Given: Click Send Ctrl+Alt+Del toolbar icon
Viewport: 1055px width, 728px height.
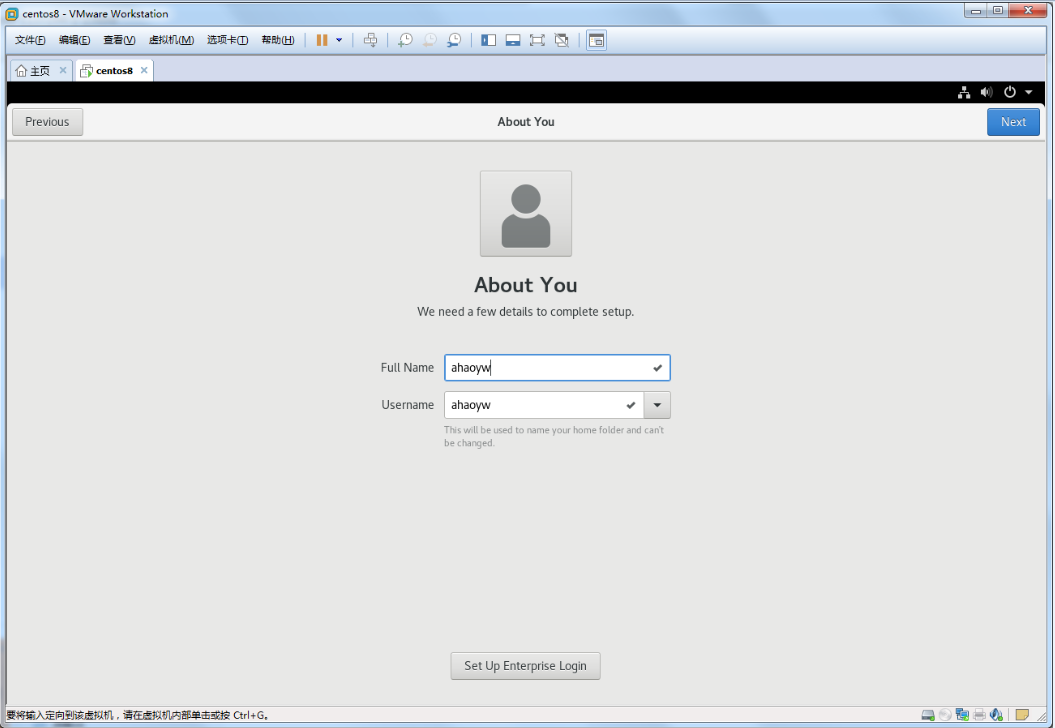Looking at the screenshot, I should pyautogui.click(x=371, y=40).
